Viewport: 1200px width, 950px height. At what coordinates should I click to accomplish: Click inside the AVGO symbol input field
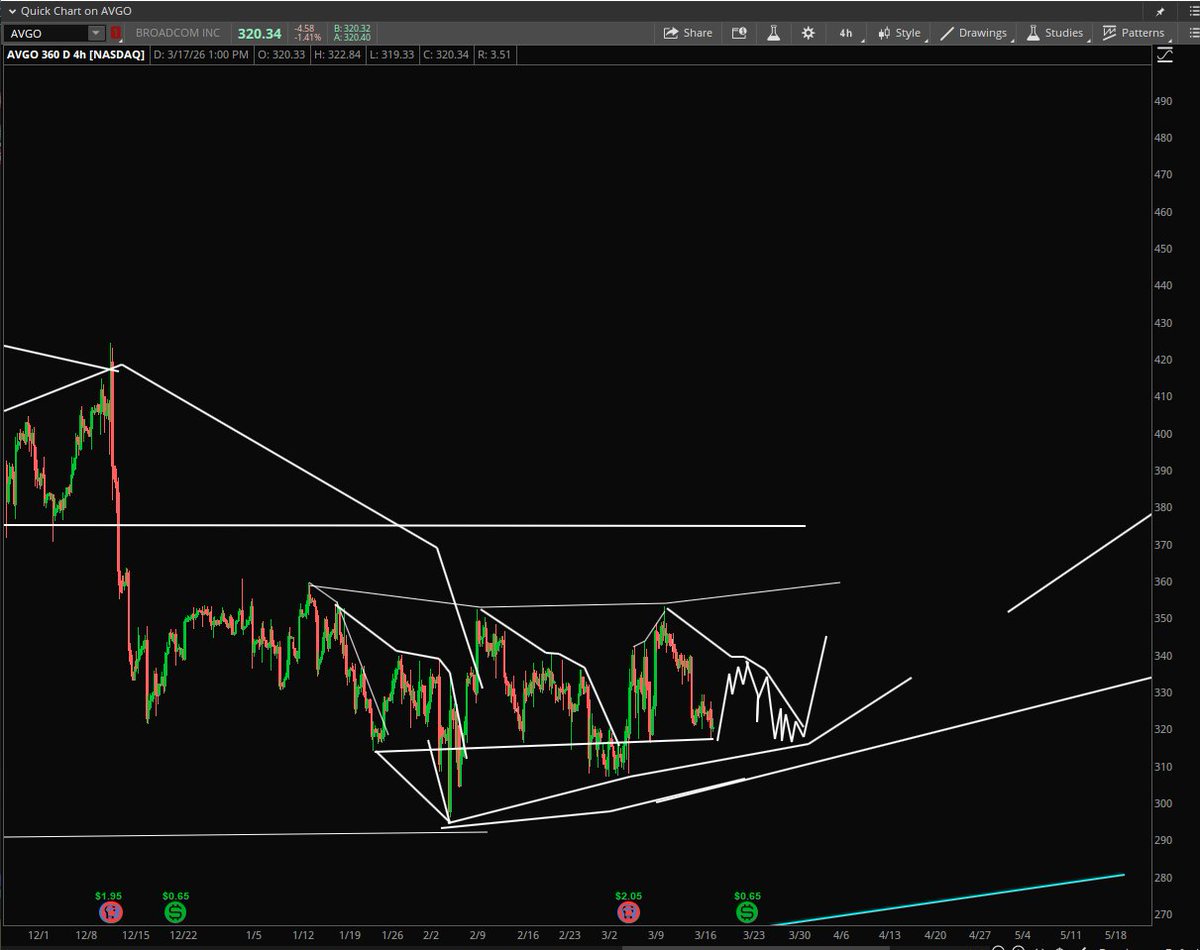point(45,32)
